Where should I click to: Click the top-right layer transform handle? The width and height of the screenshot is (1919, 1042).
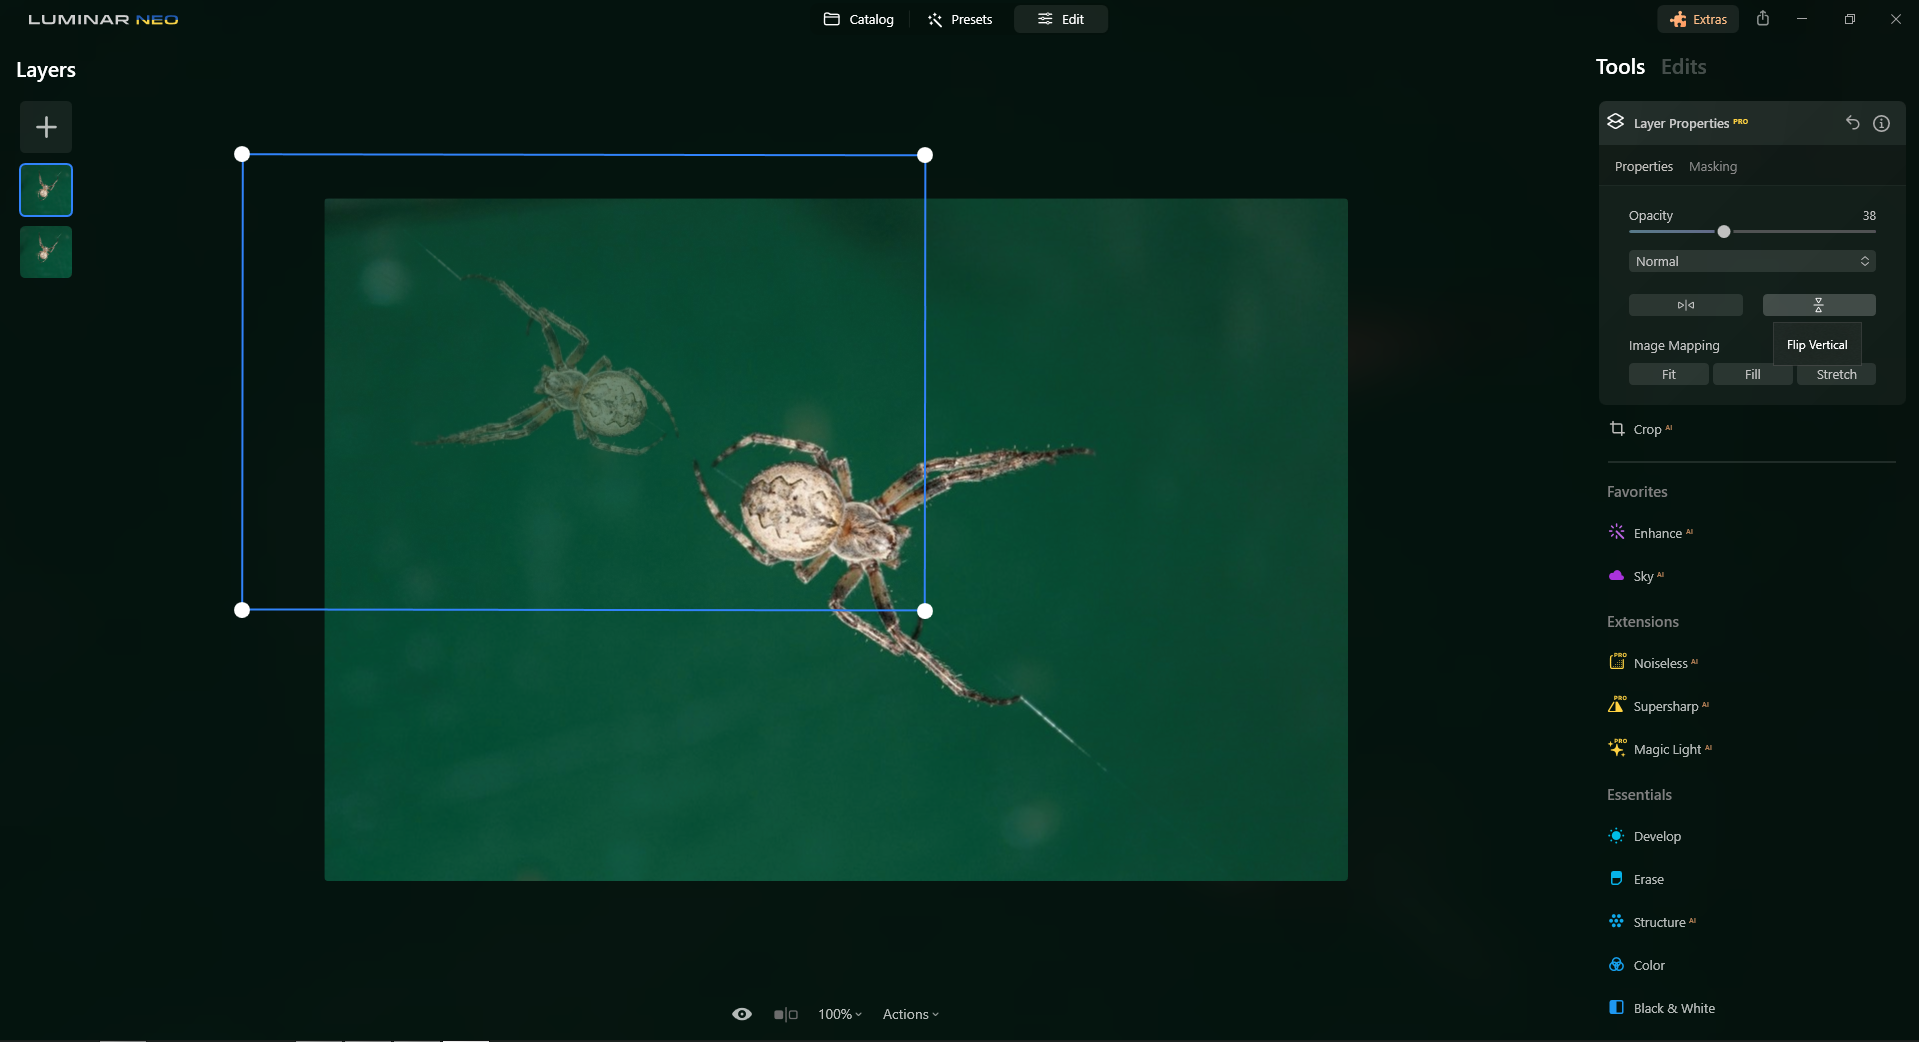pyautogui.click(x=925, y=155)
